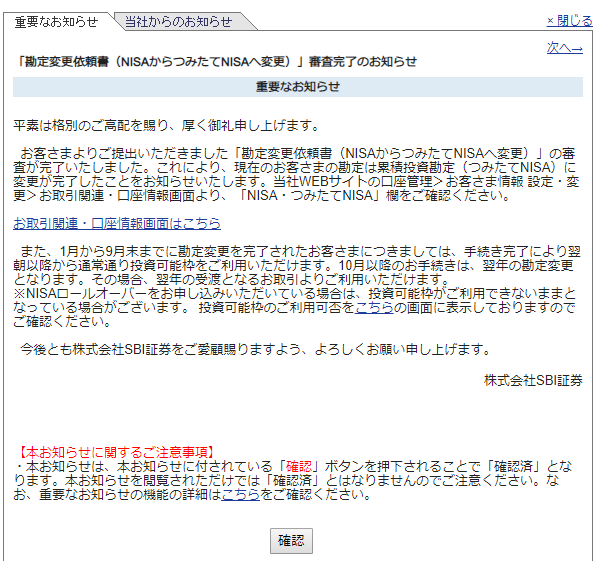Open こちら link about 重要なお知らせの機能の詳細
596x561 pixels.
click(x=240, y=494)
